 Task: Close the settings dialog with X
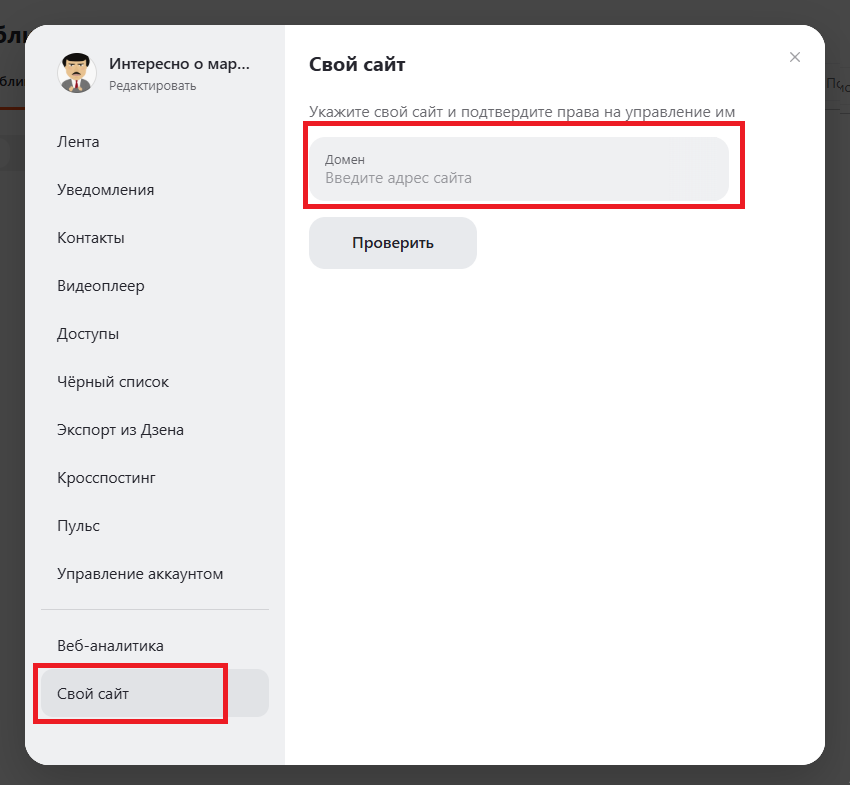(x=795, y=57)
